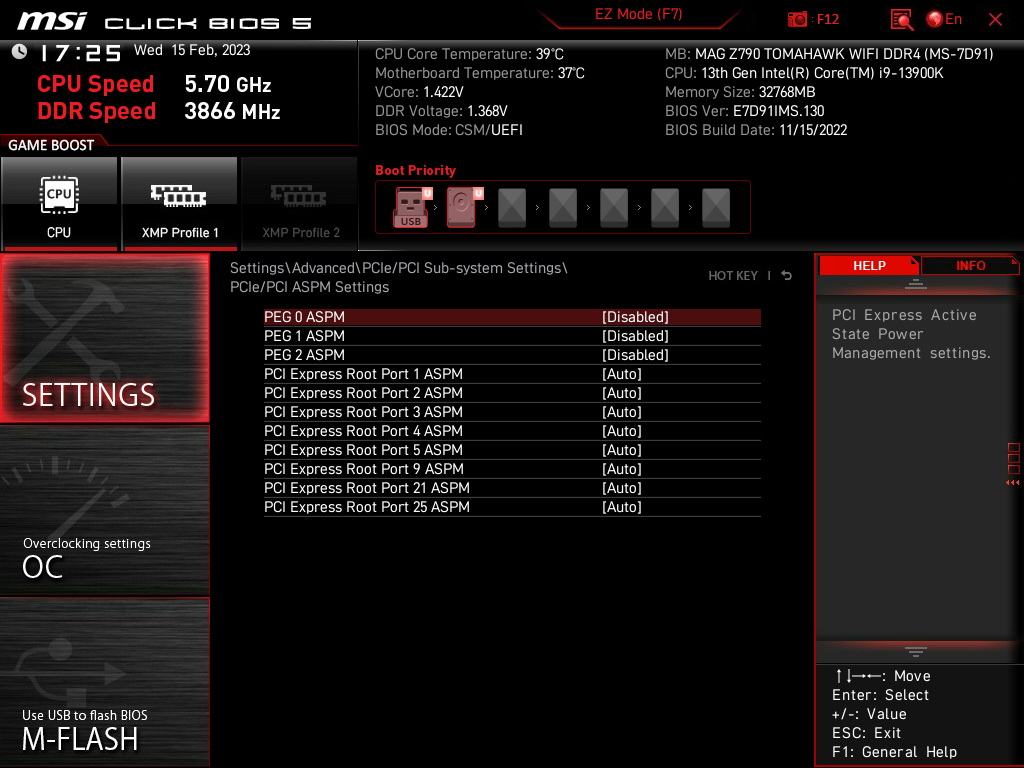Click the date Wed 15 Feb, 2023

192,50
